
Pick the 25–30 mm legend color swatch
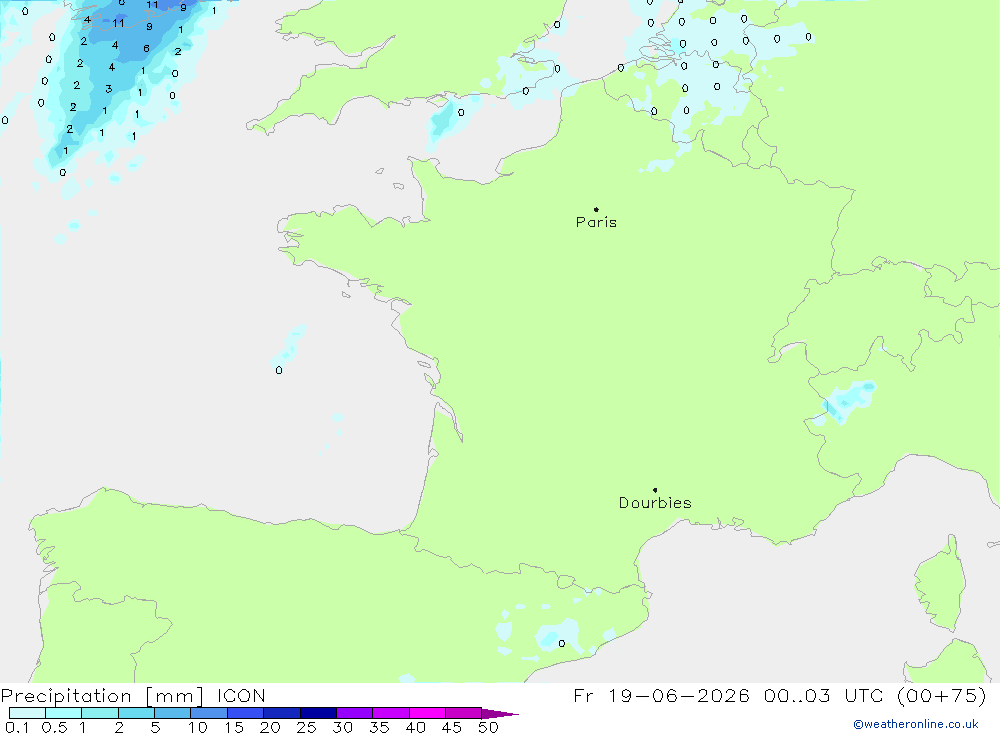pyautogui.click(x=318, y=713)
